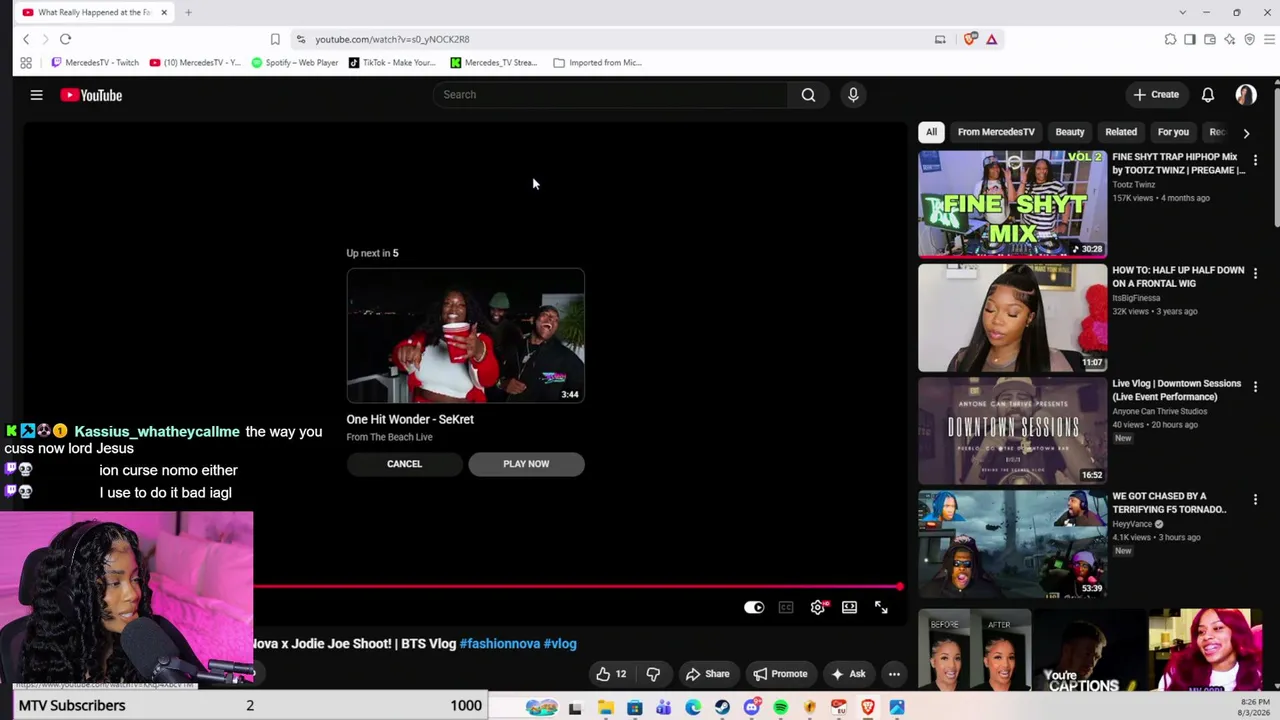Toggle the browser sidebar panel
The height and width of the screenshot is (720, 1280).
[x=1190, y=39]
